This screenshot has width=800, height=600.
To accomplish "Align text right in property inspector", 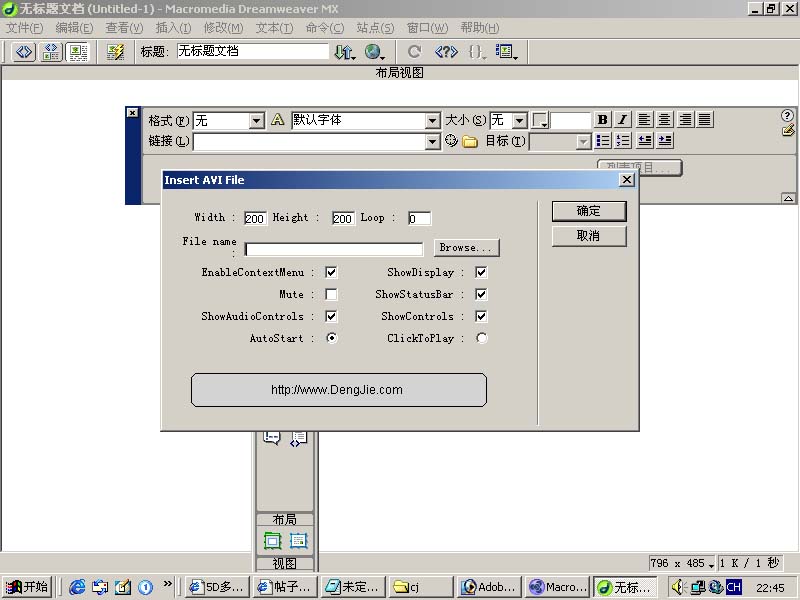I will 685,119.
